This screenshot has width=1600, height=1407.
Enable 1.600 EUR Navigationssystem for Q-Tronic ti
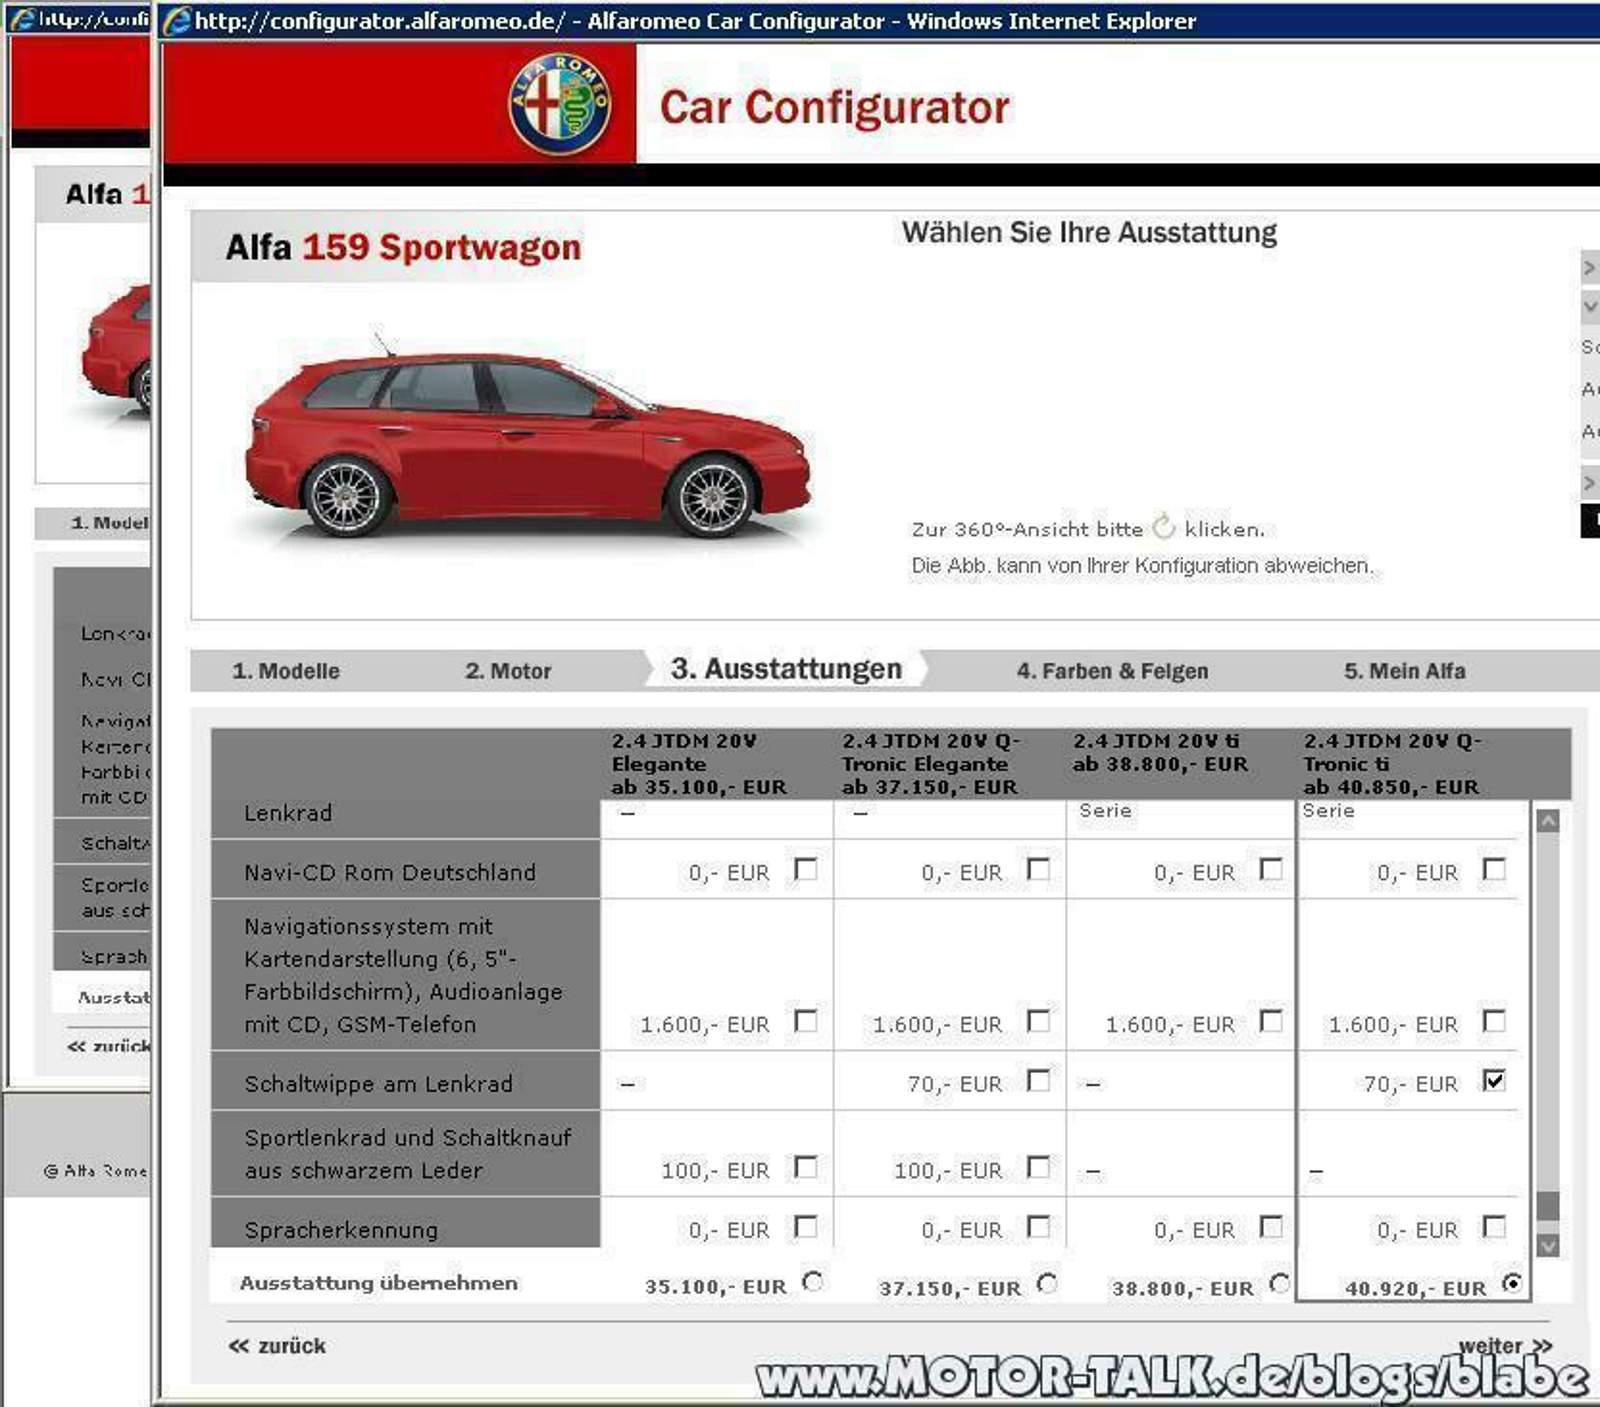click(x=1494, y=1021)
